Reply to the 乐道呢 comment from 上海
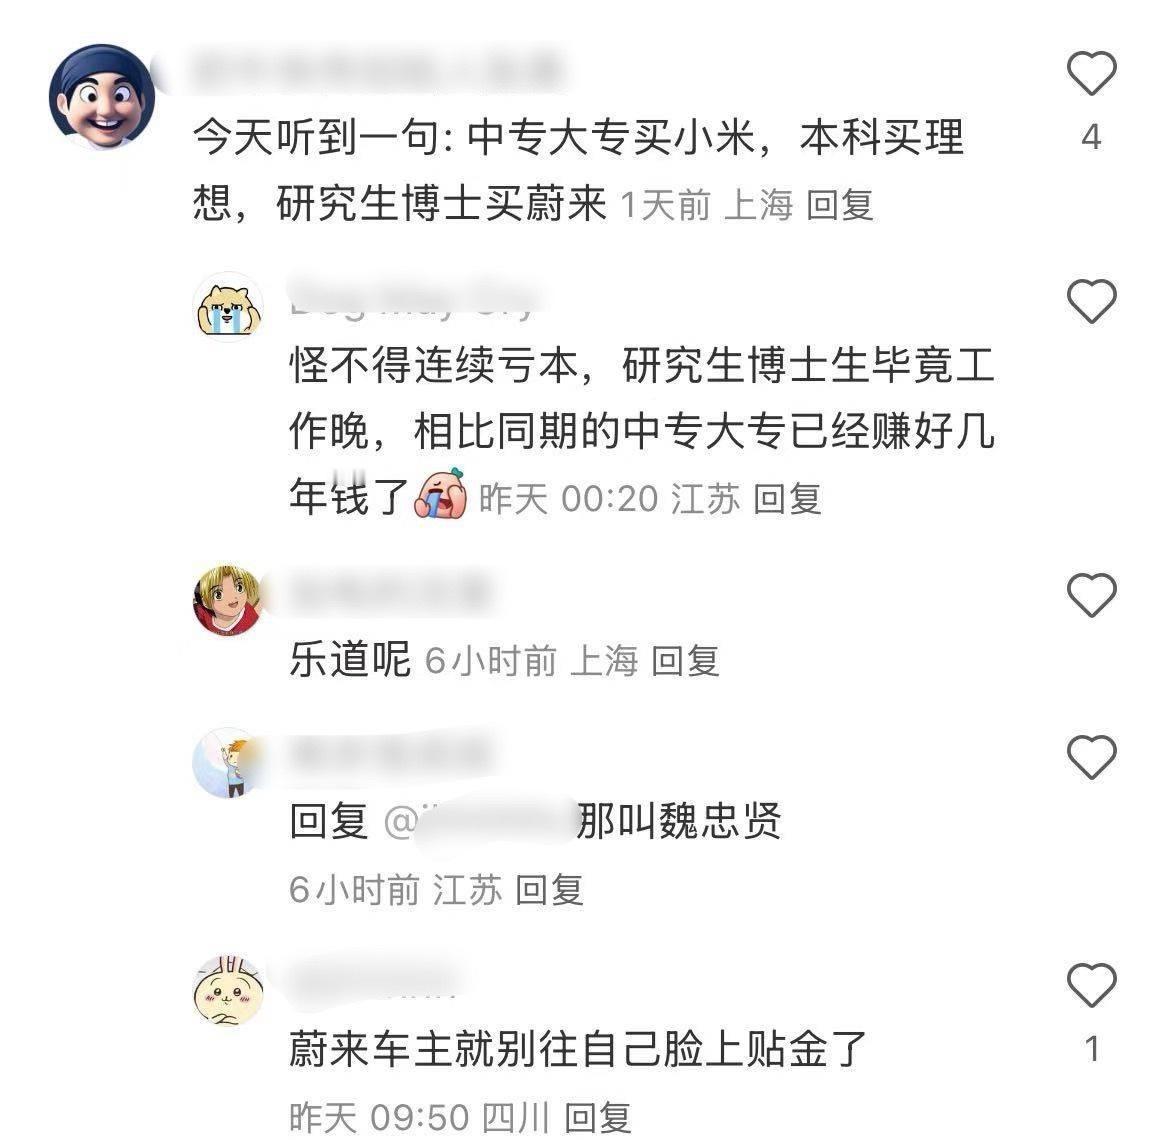 pyautogui.click(x=685, y=661)
